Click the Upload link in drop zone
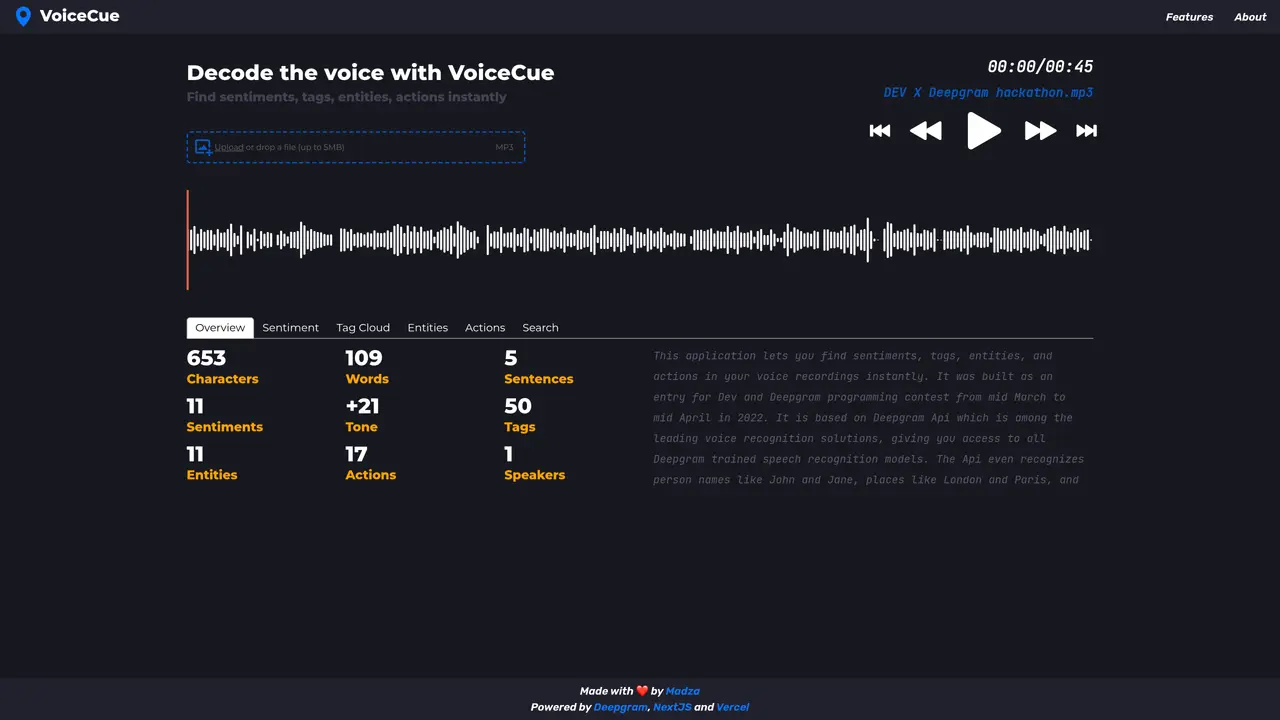1280x720 pixels. (229, 147)
